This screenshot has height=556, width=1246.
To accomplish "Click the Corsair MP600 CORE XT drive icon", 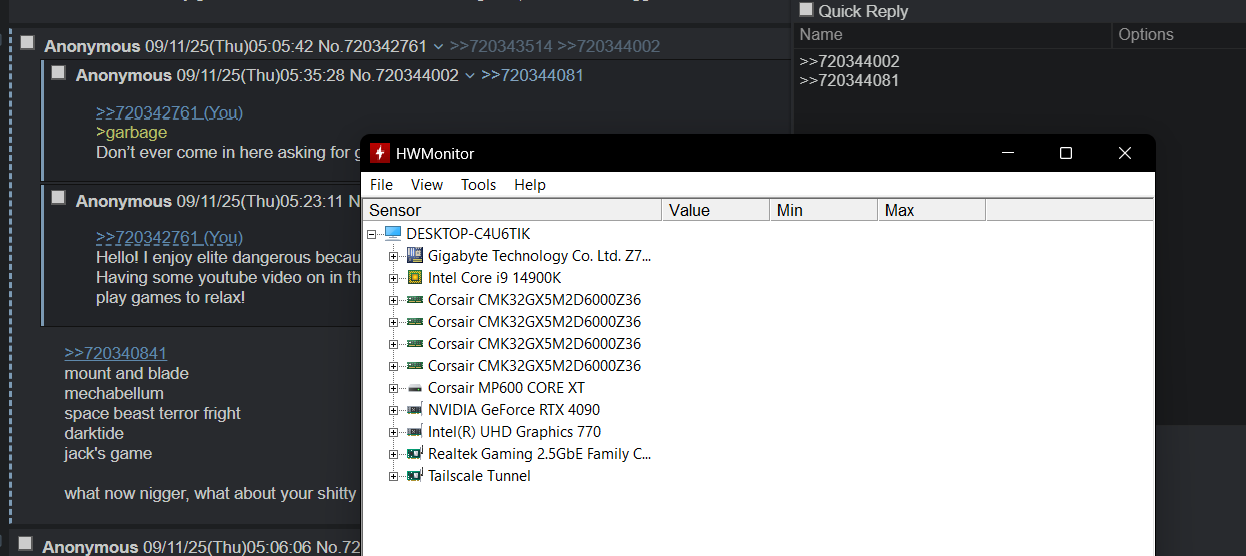I will pyautogui.click(x=415, y=388).
